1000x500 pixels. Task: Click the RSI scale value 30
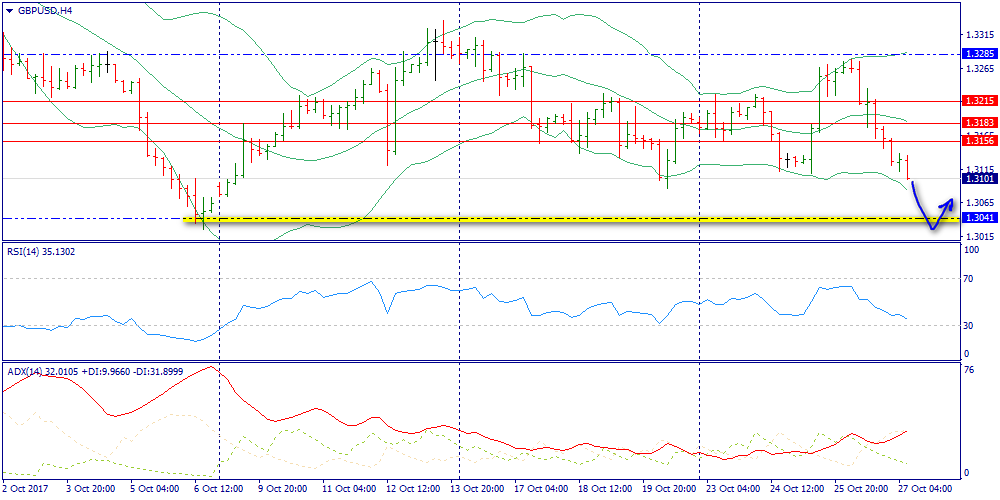(968, 325)
